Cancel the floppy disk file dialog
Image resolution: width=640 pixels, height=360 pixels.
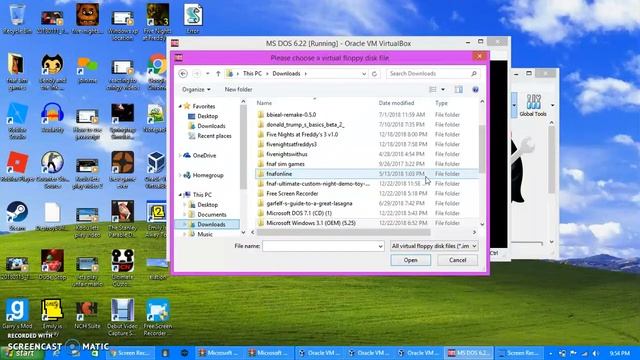458,260
